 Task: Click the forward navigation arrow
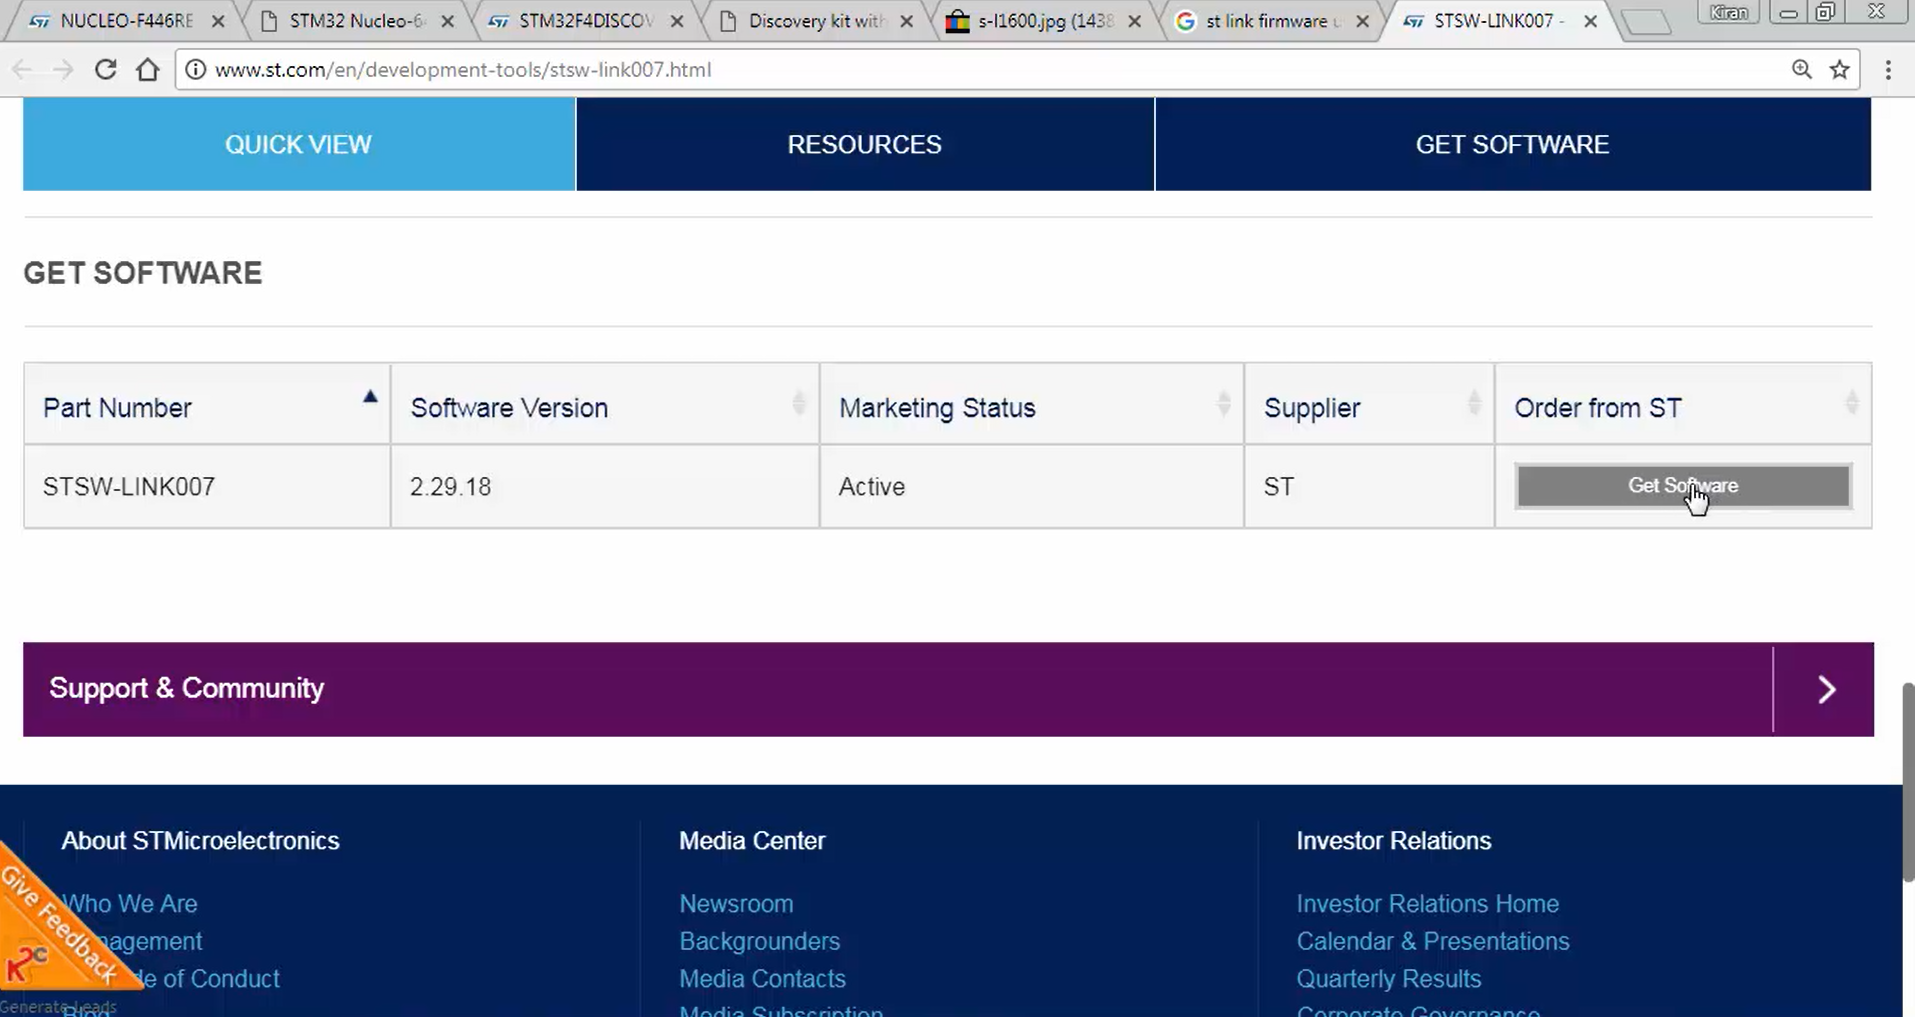click(63, 69)
